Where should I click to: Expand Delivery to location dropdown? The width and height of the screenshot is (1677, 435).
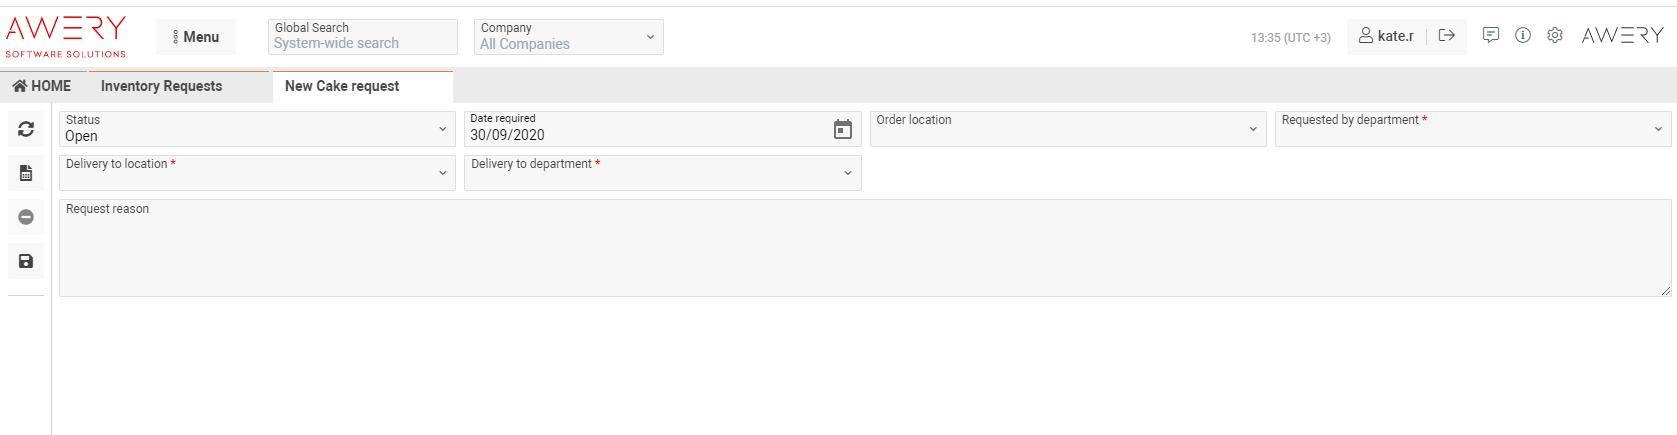(x=257, y=173)
